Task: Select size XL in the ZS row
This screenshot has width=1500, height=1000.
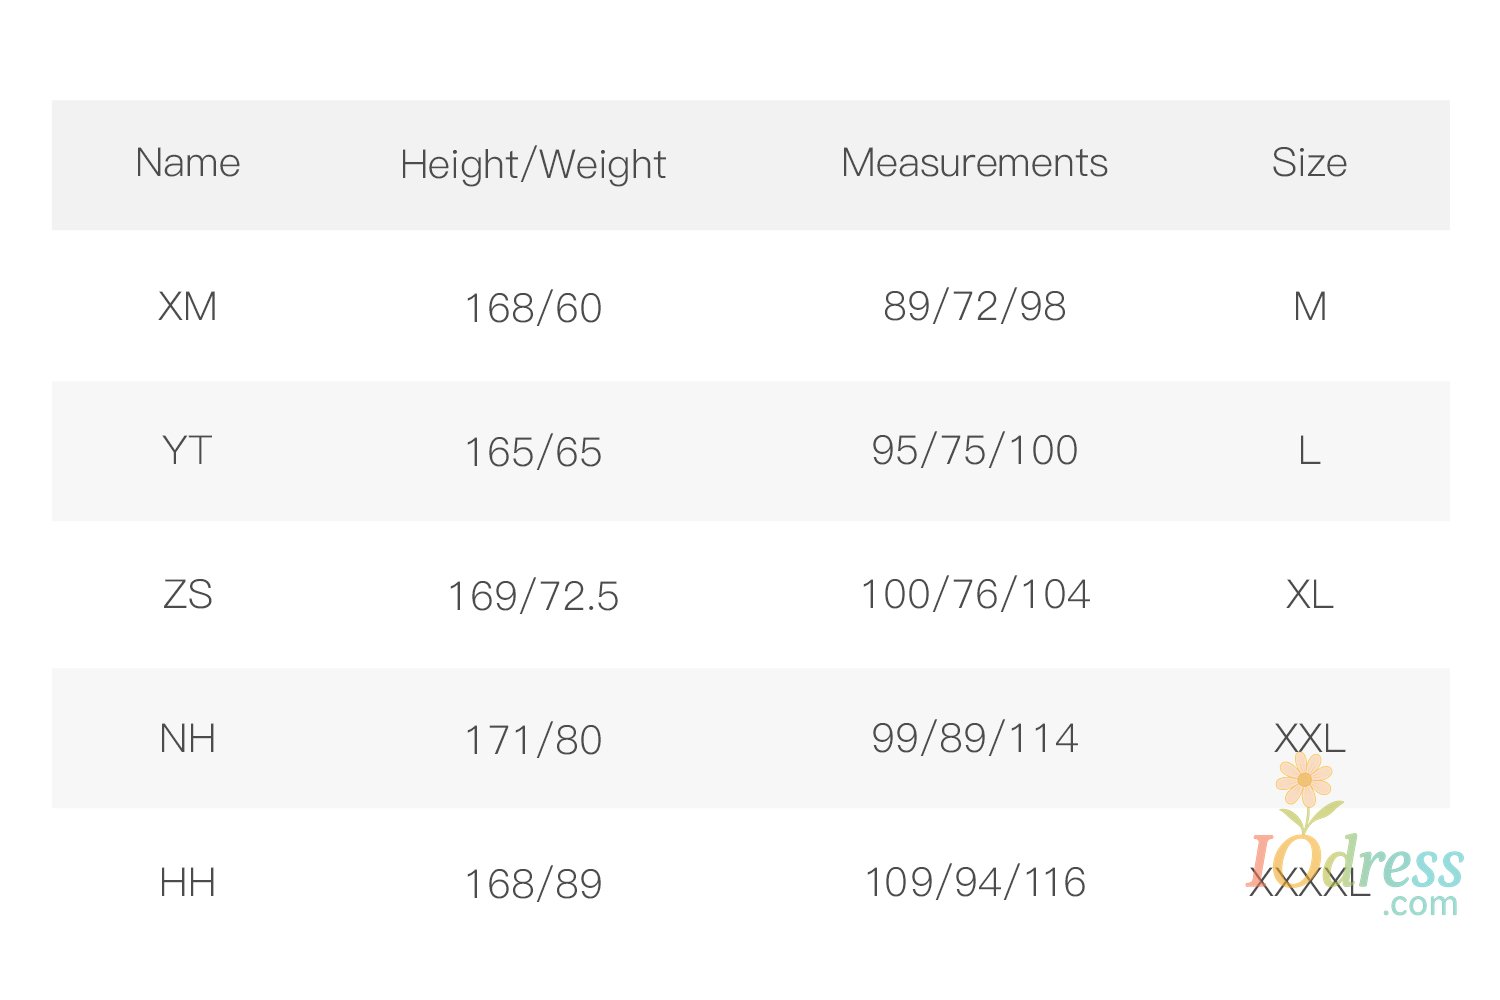Action: 1310,595
